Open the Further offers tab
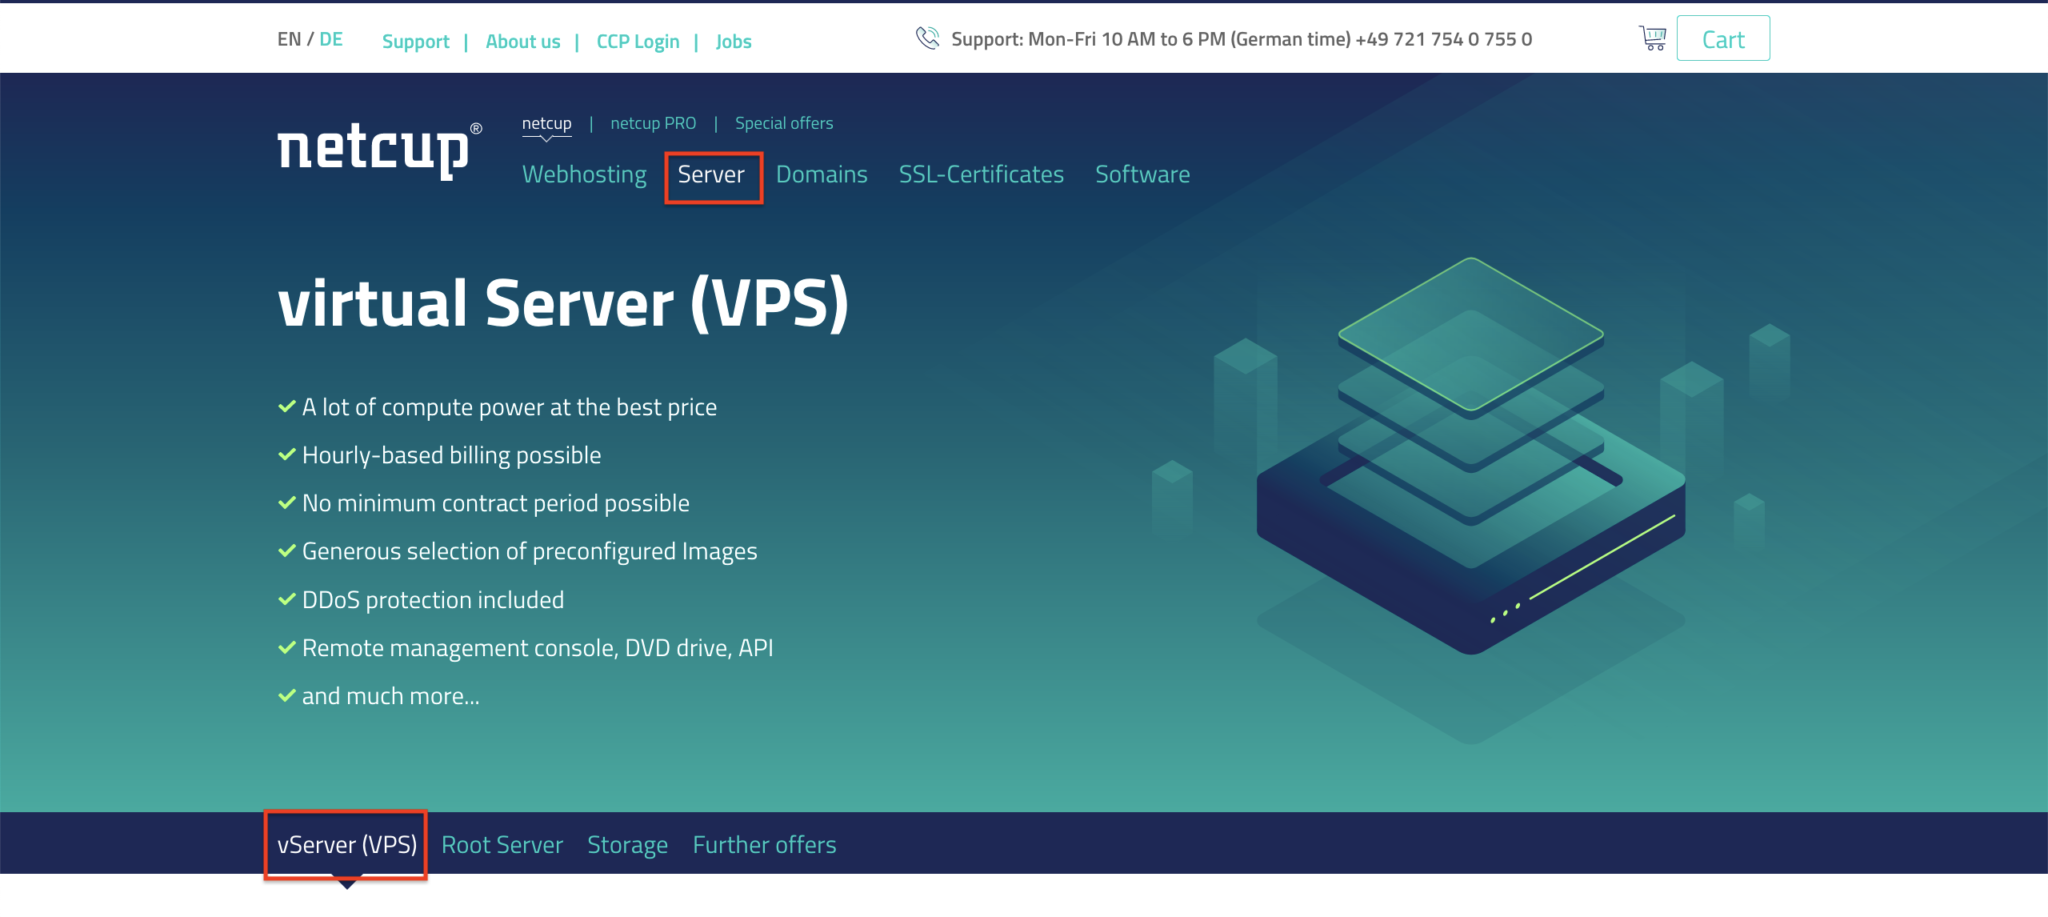Viewport: 2048px width, 917px height. coord(764,845)
